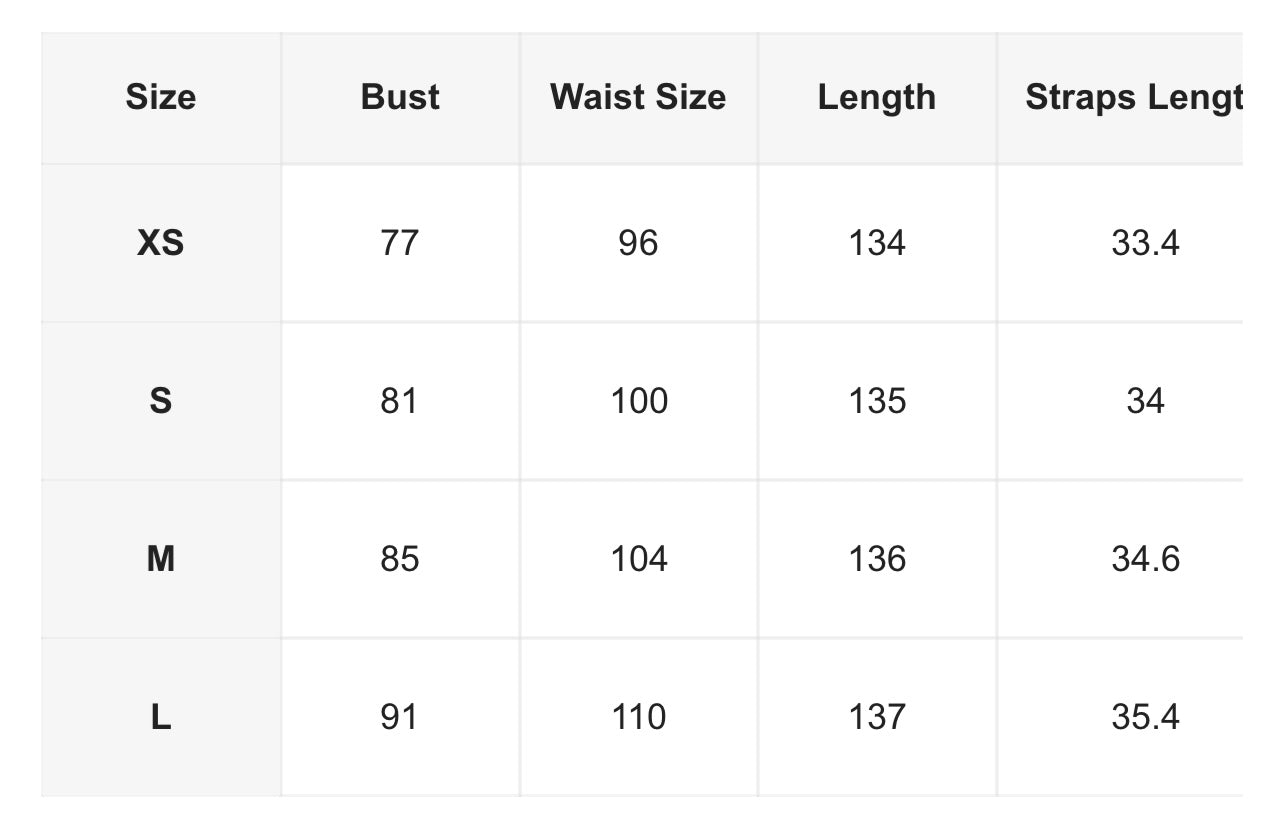Click the M bust value 85
The width and height of the screenshot is (1284, 831).
399,559
